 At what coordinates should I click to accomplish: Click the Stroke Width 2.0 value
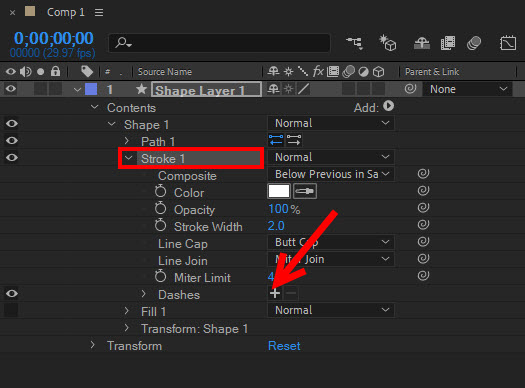[x=276, y=226]
